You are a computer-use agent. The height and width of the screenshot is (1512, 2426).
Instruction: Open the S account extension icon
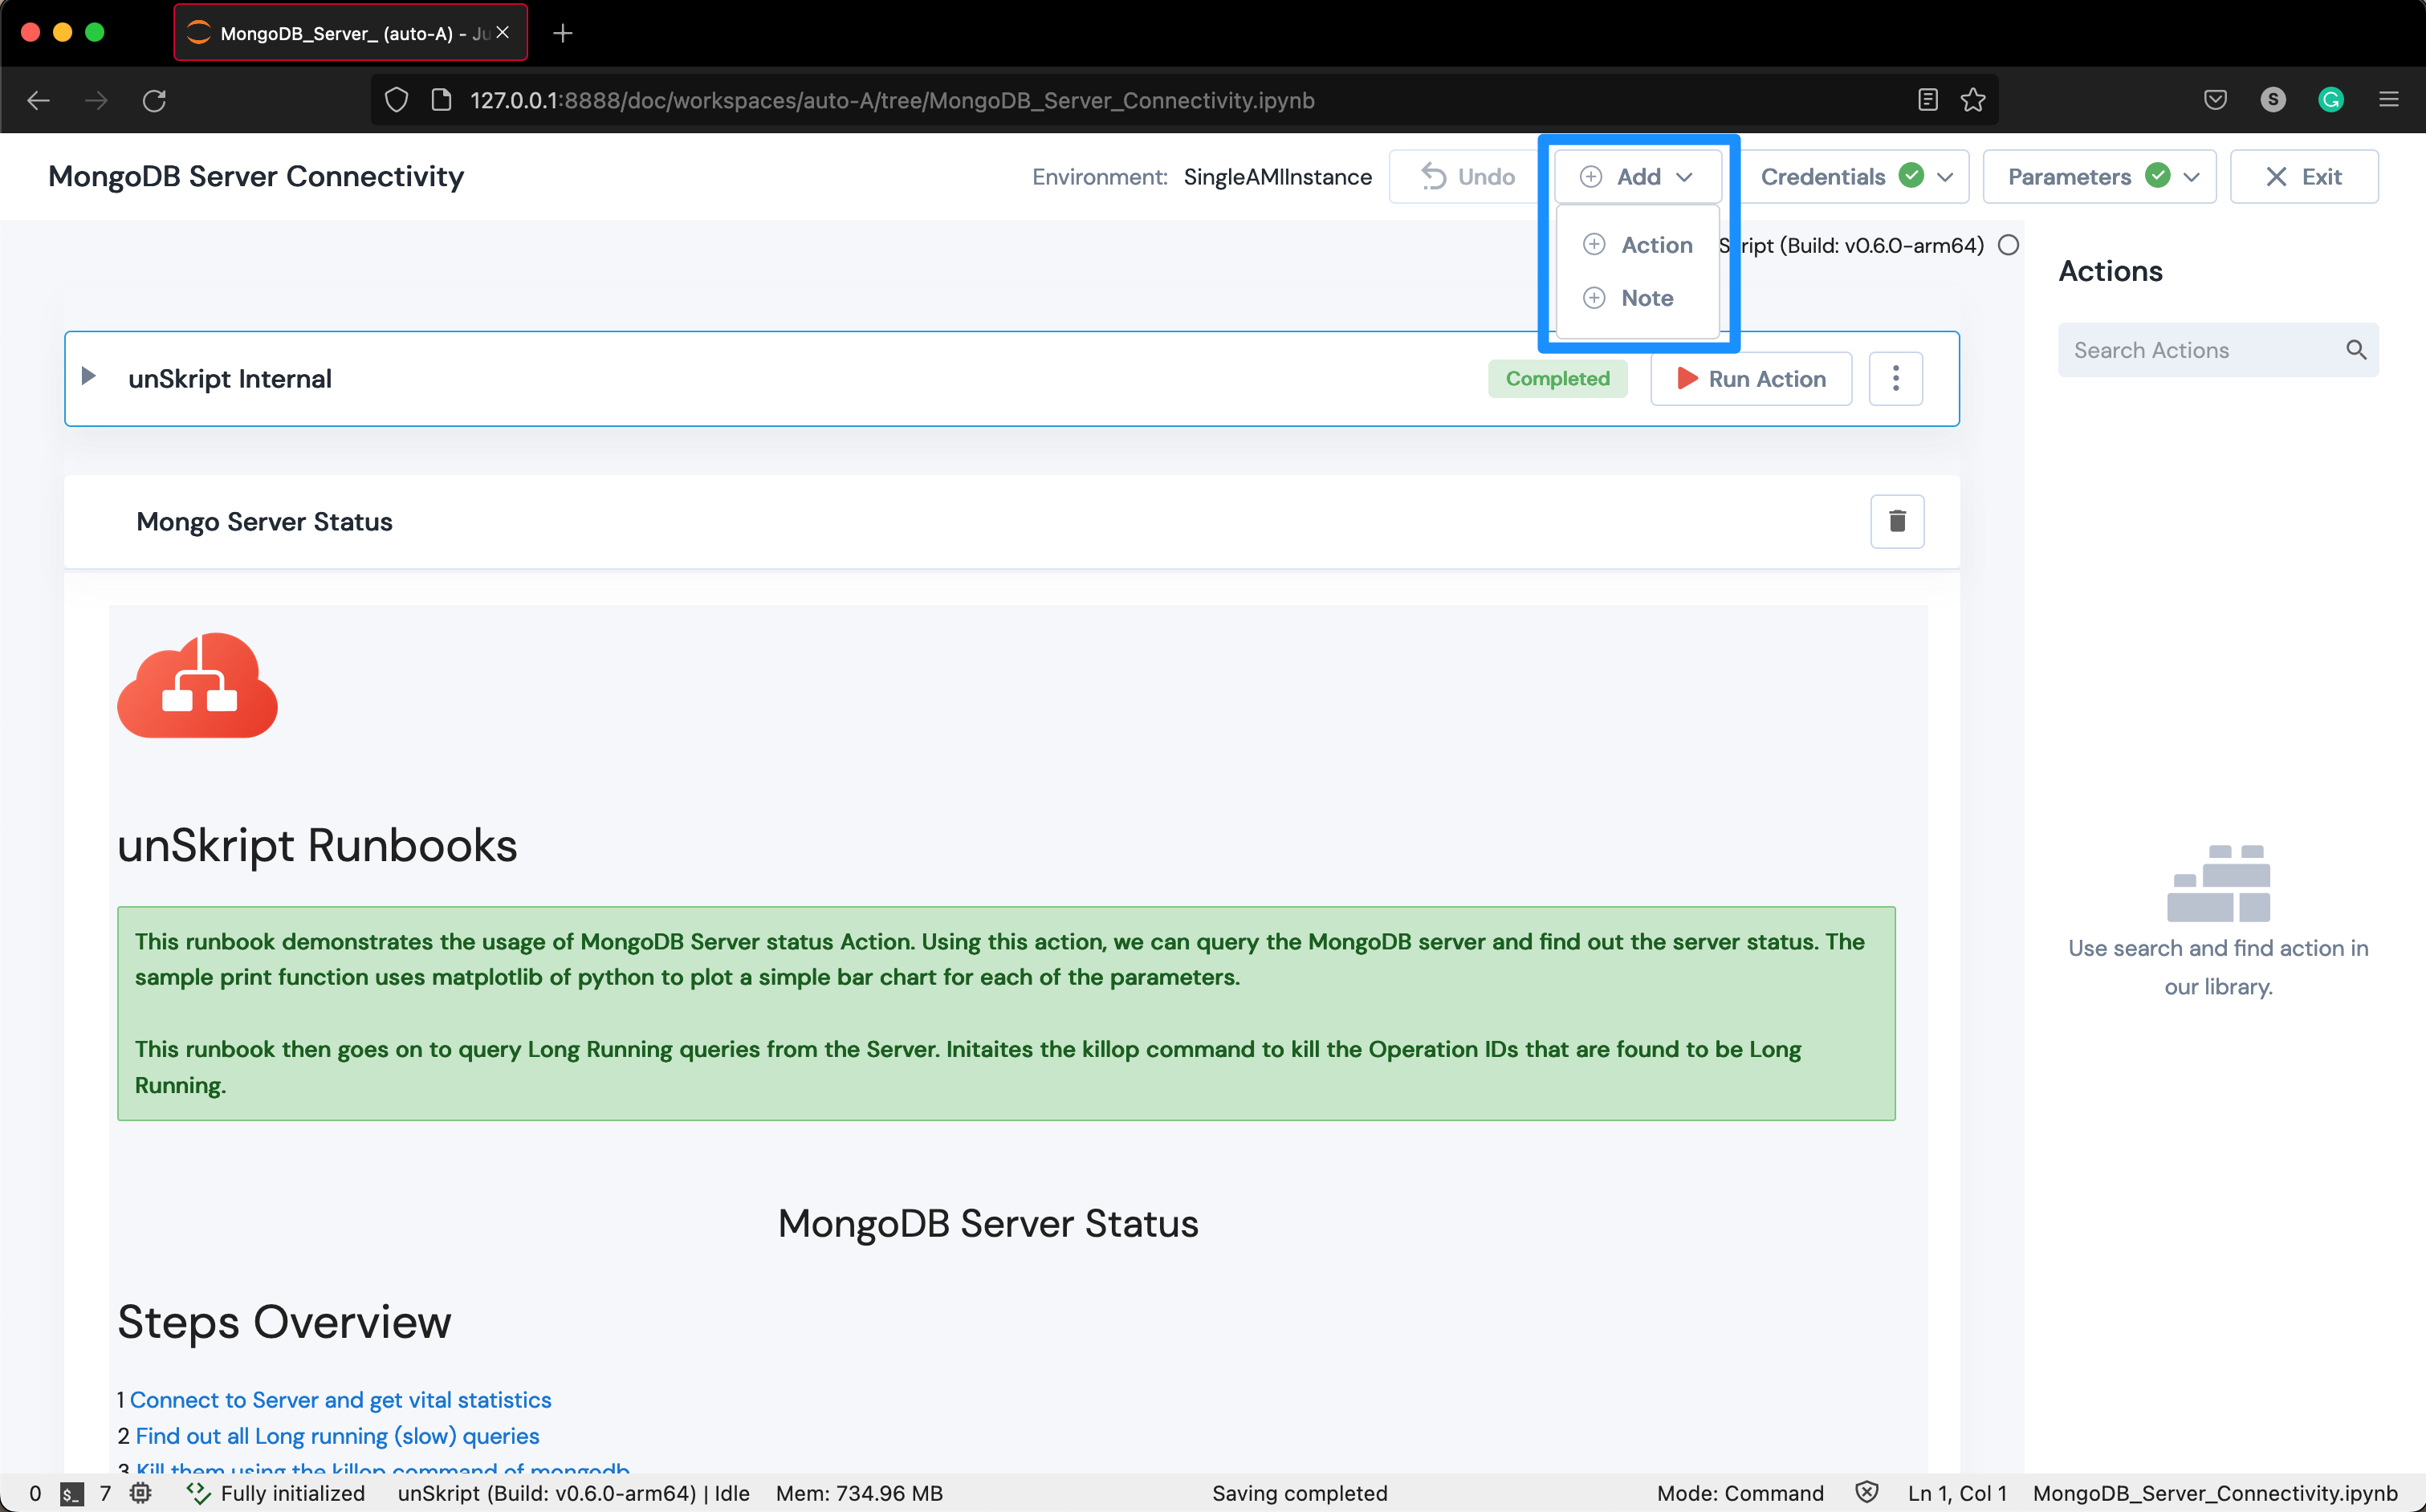coord(2273,100)
